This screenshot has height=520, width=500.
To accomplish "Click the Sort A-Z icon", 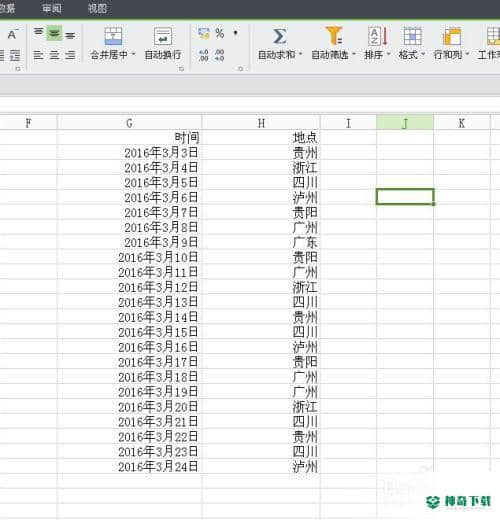I will coord(378,36).
